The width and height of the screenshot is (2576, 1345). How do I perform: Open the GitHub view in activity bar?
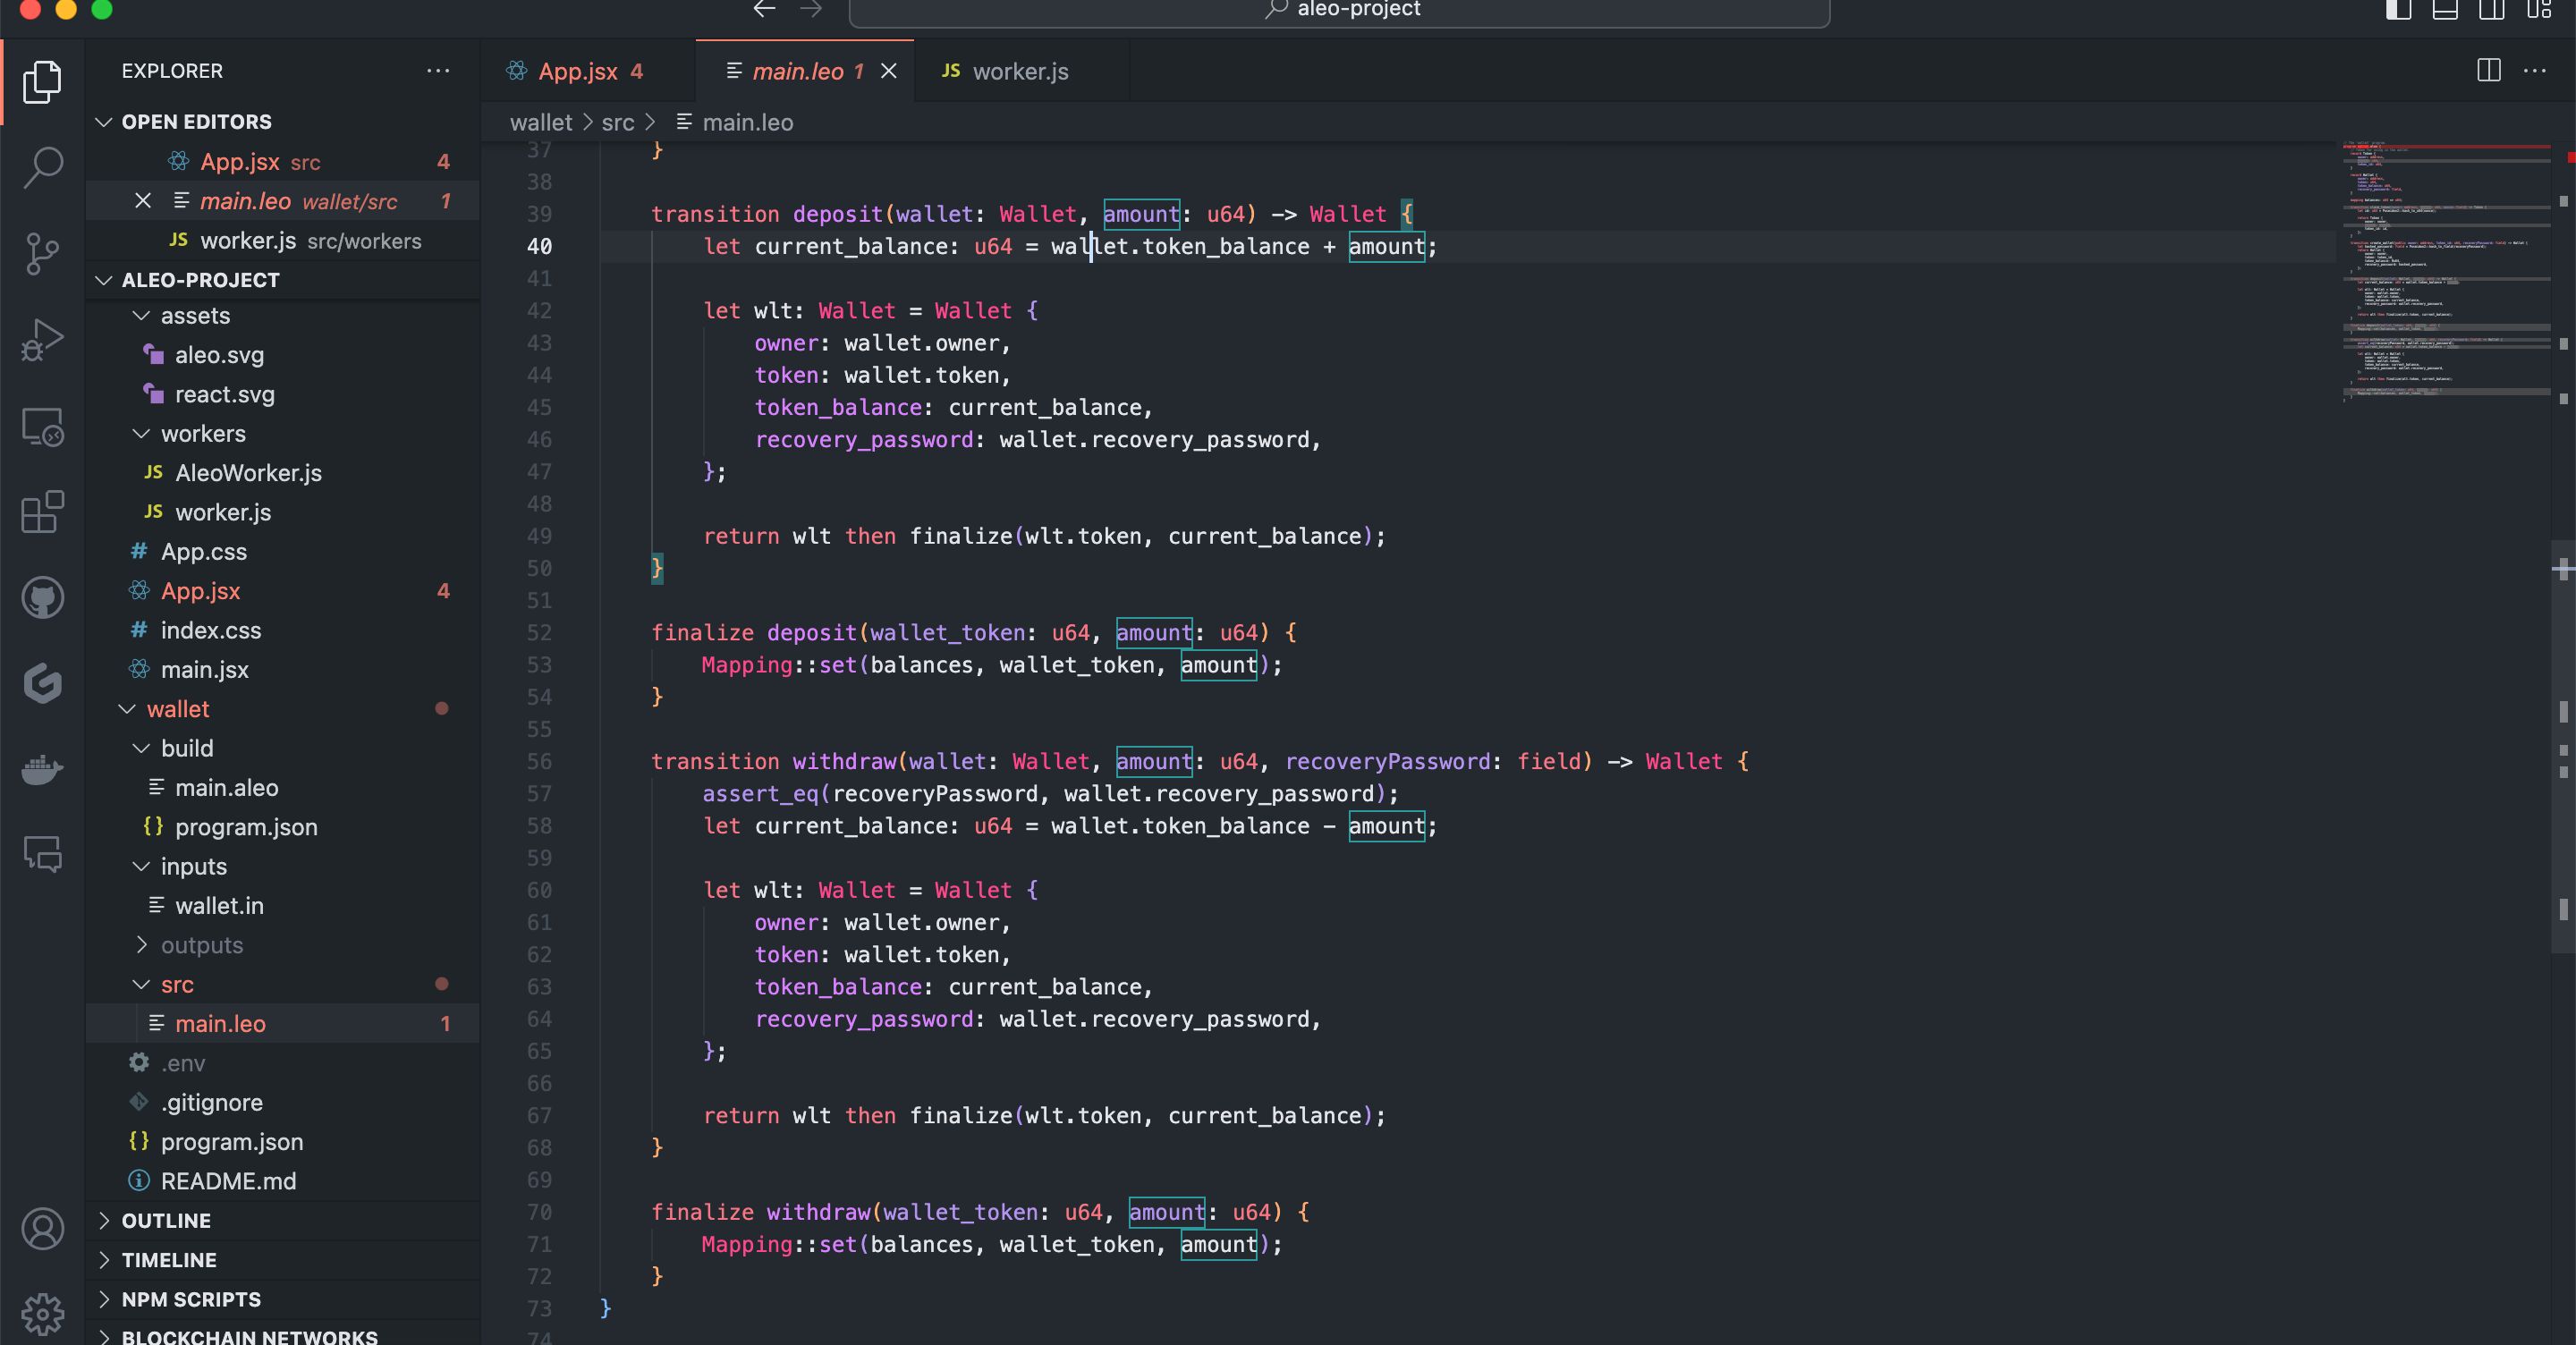pos(42,598)
